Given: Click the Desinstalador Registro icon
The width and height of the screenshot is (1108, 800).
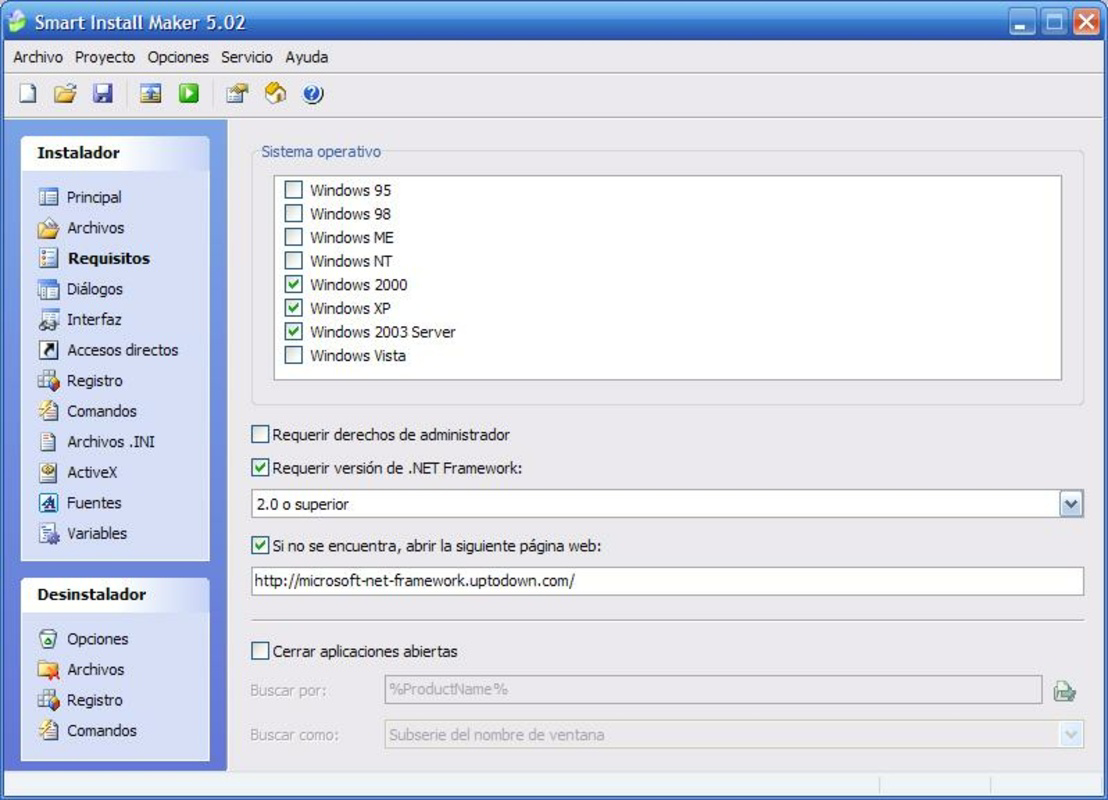Looking at the screenshot, I should pyautogui.click(x=48, y=700).
